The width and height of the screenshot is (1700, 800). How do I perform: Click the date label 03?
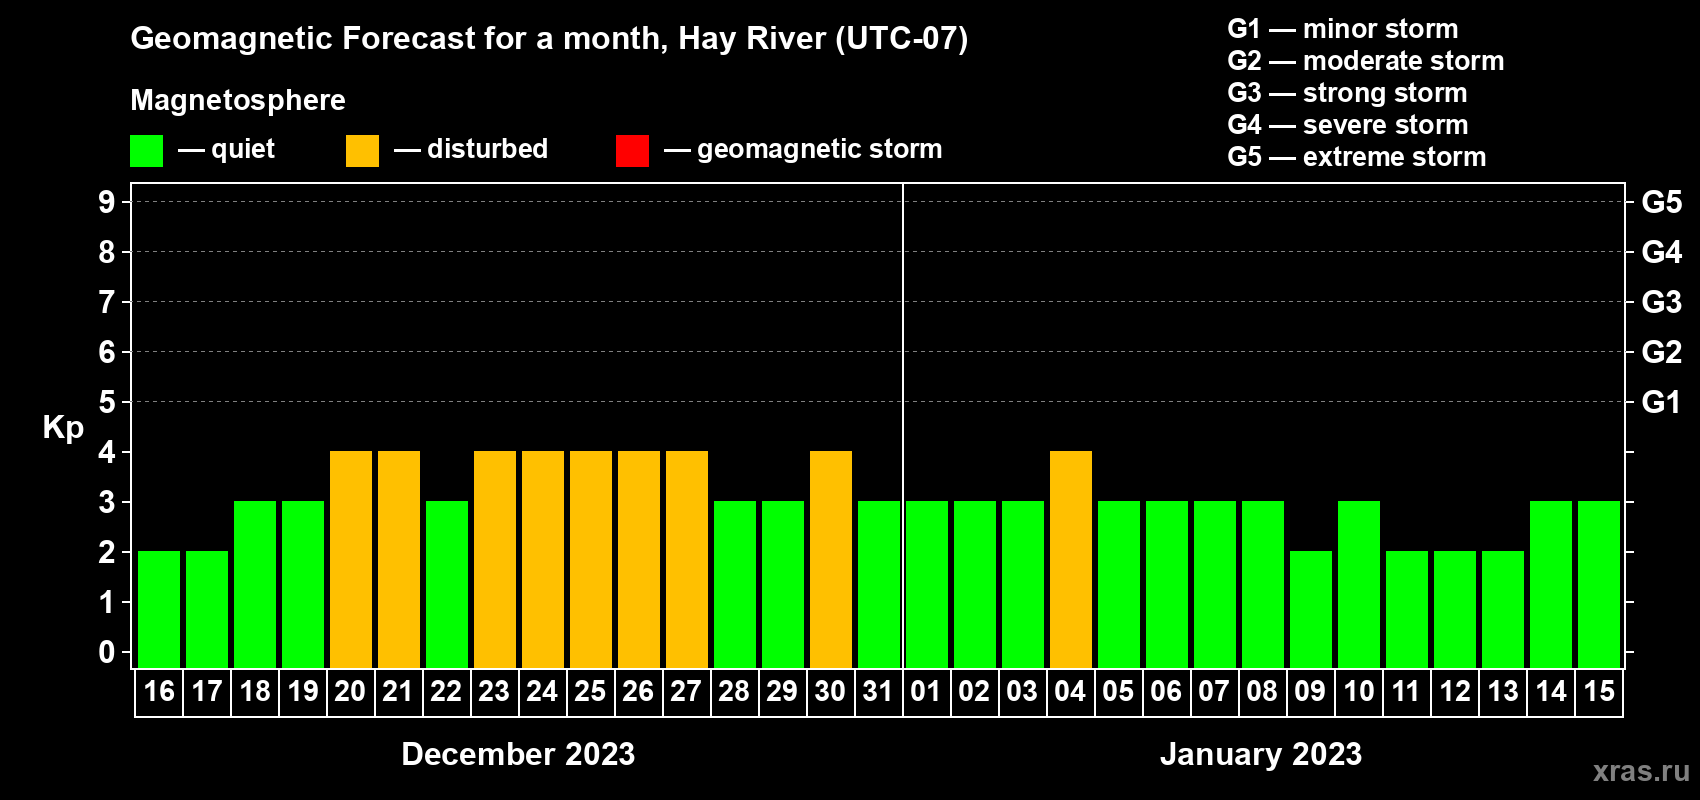[x=1022, y=691]
